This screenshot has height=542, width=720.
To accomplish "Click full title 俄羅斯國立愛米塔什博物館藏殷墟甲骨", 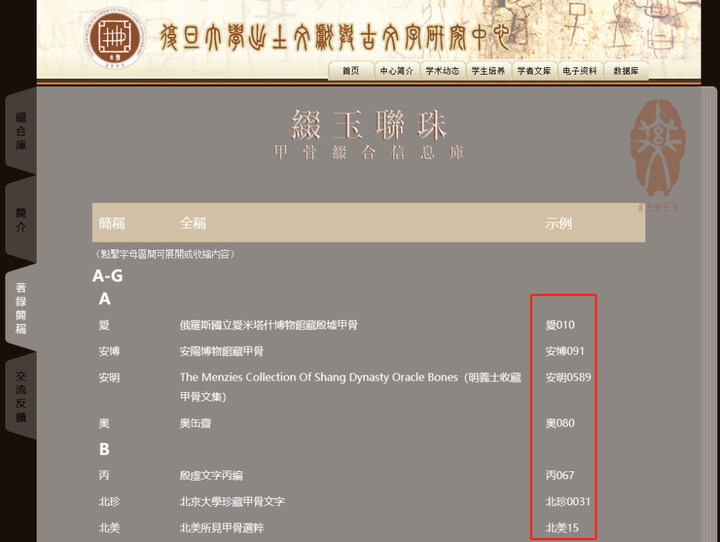I will click(269, 325).
